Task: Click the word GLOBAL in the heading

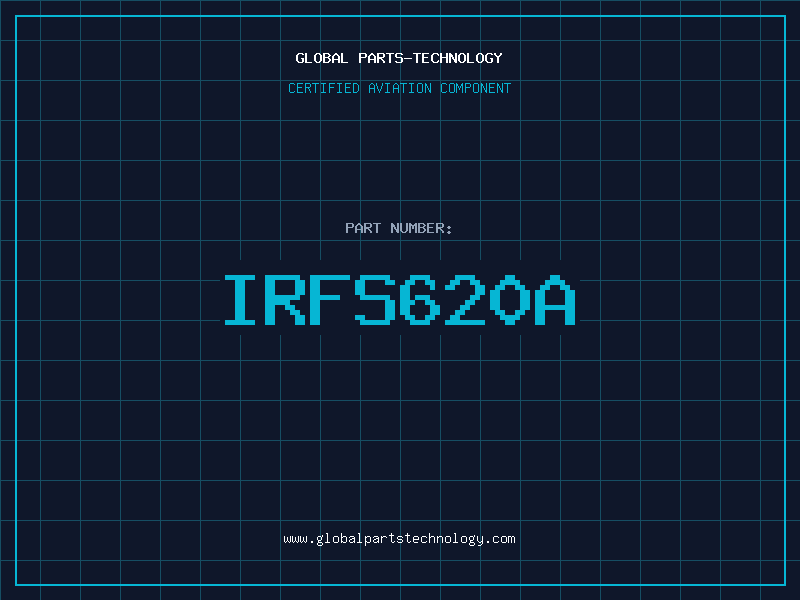Action: pos(323,58)
